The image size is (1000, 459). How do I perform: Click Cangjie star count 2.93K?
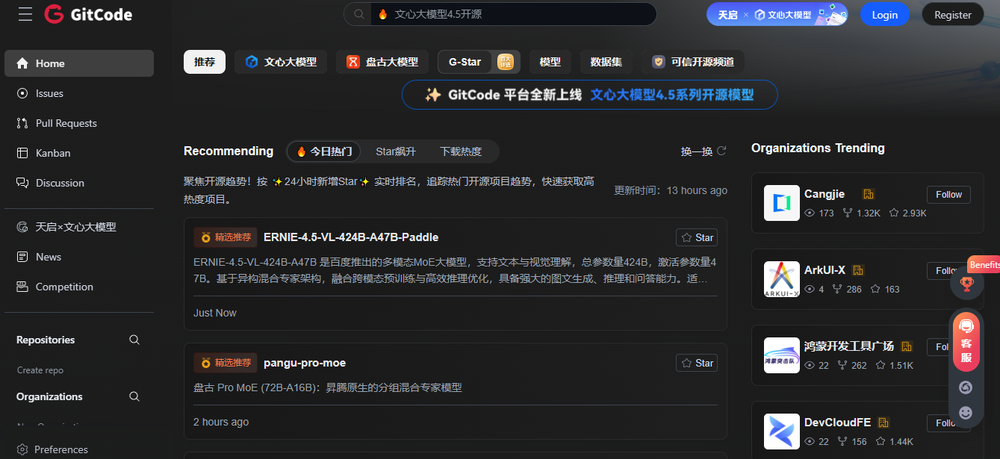[908, 213]
